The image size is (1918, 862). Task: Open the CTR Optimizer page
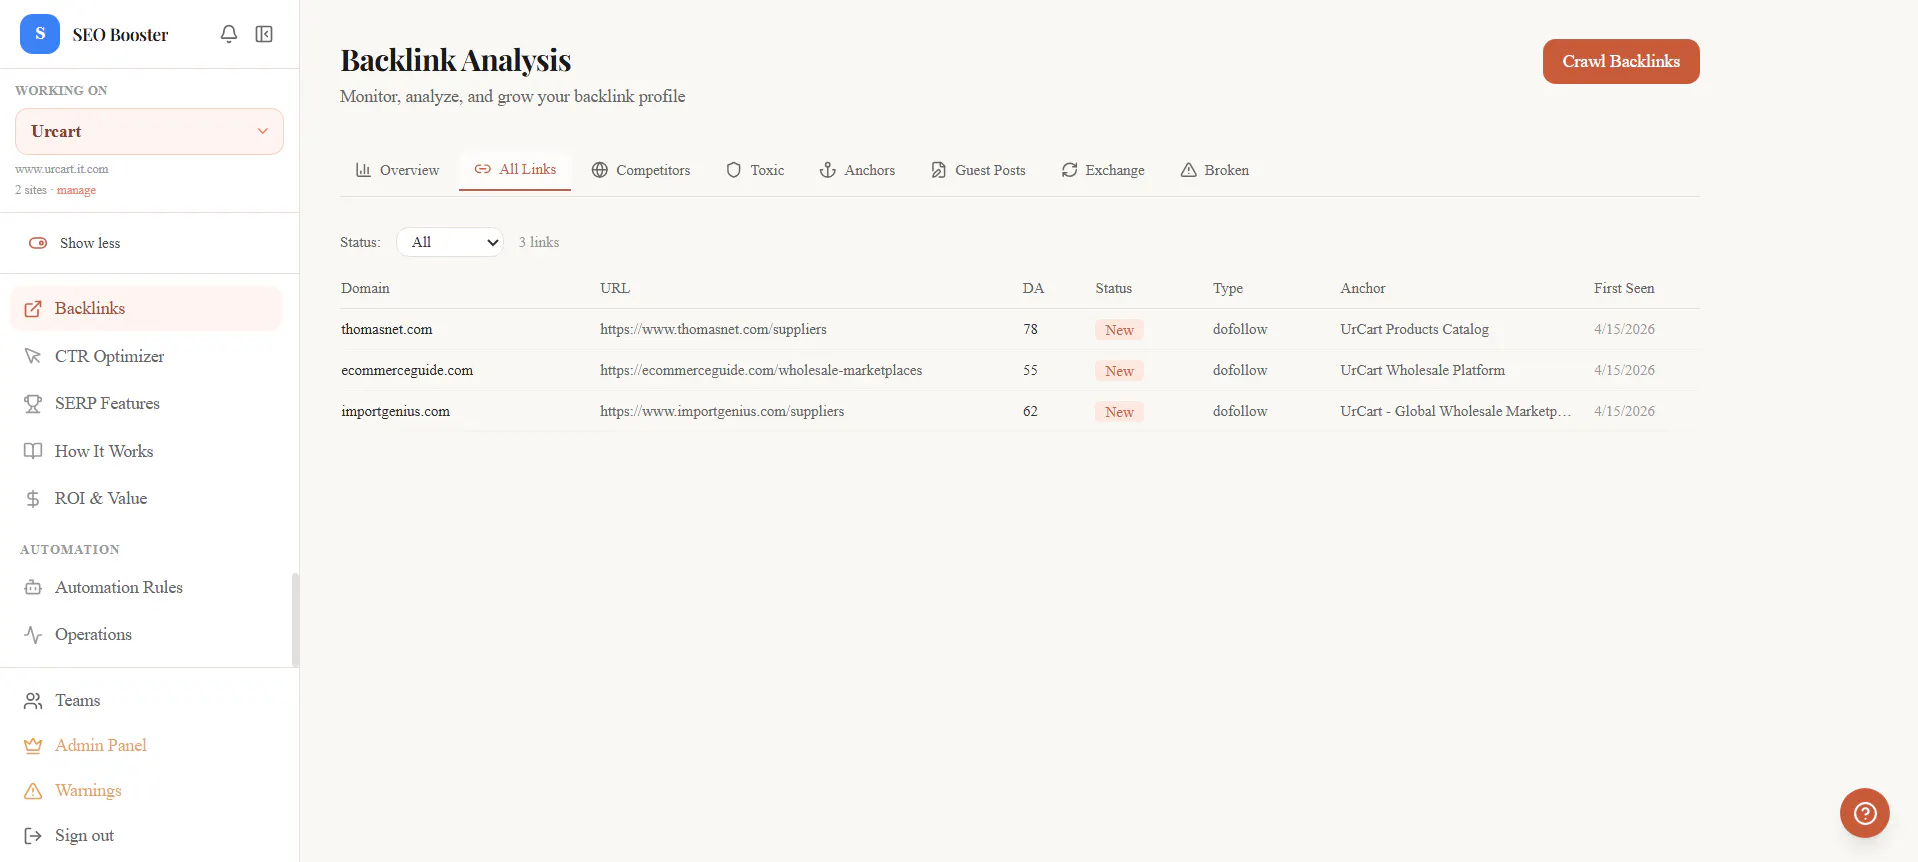click(146, 356)
